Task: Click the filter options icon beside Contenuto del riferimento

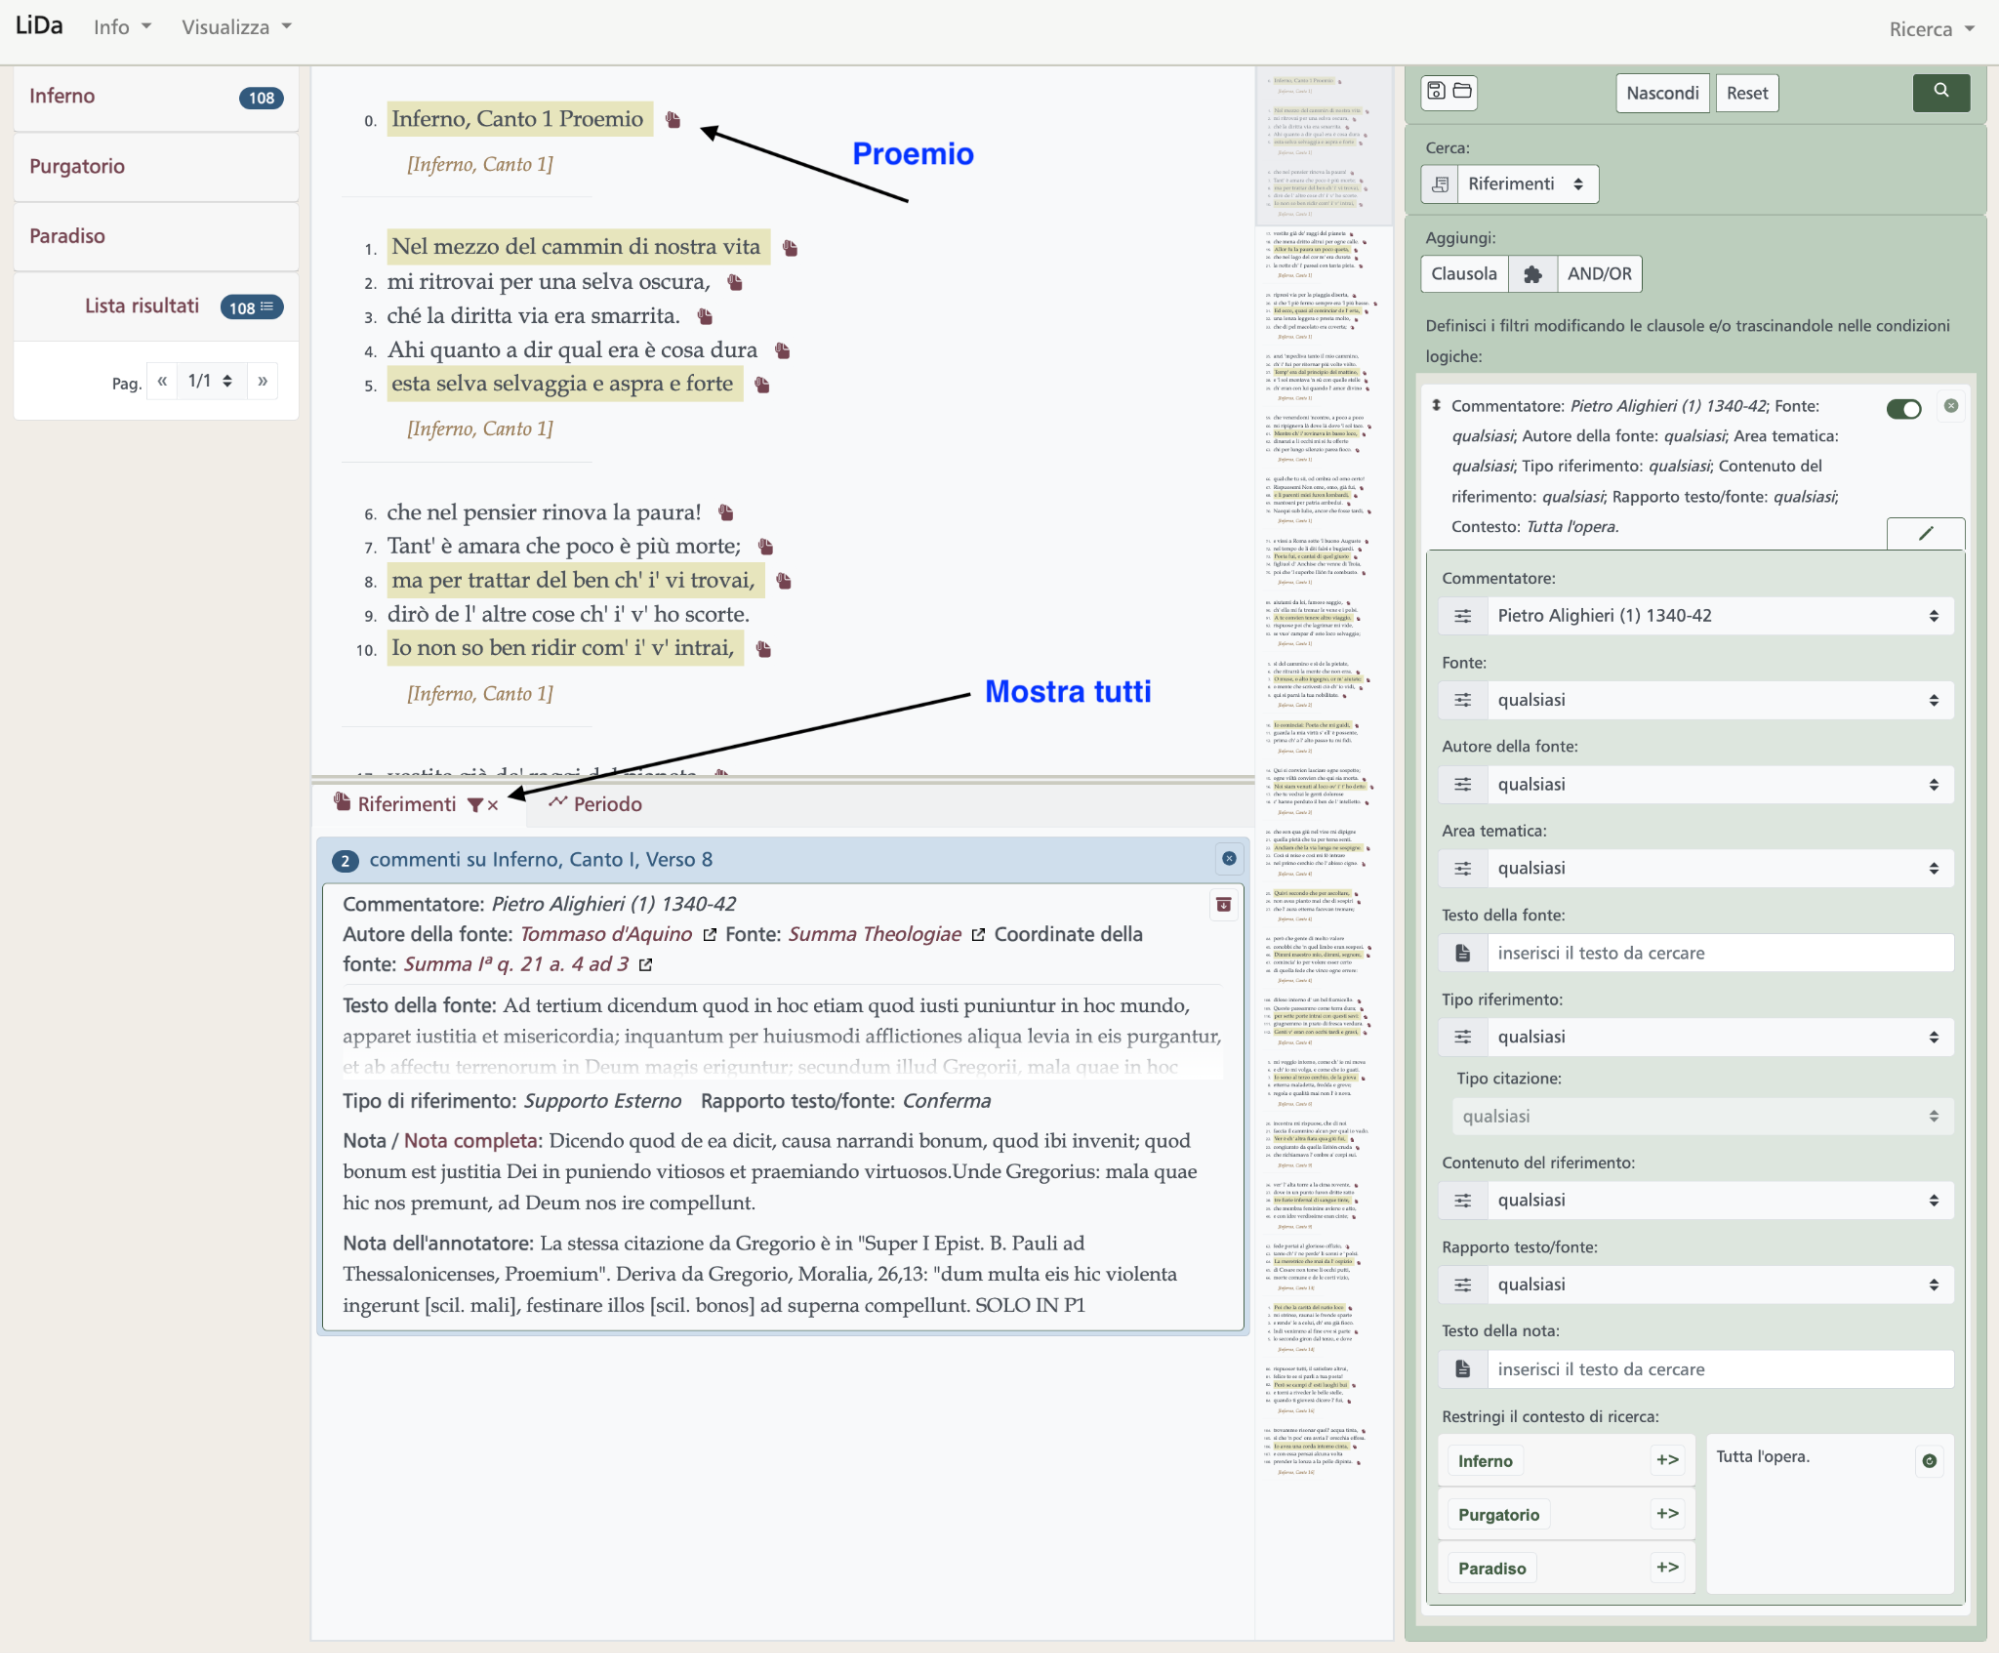Action: 1463,1201
